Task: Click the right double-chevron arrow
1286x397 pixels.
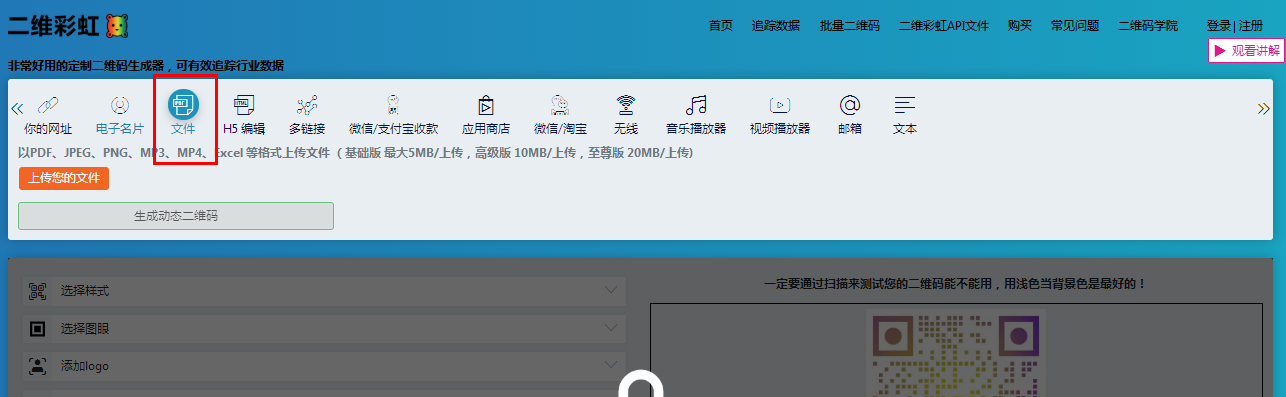Action: pos(1264,108)
